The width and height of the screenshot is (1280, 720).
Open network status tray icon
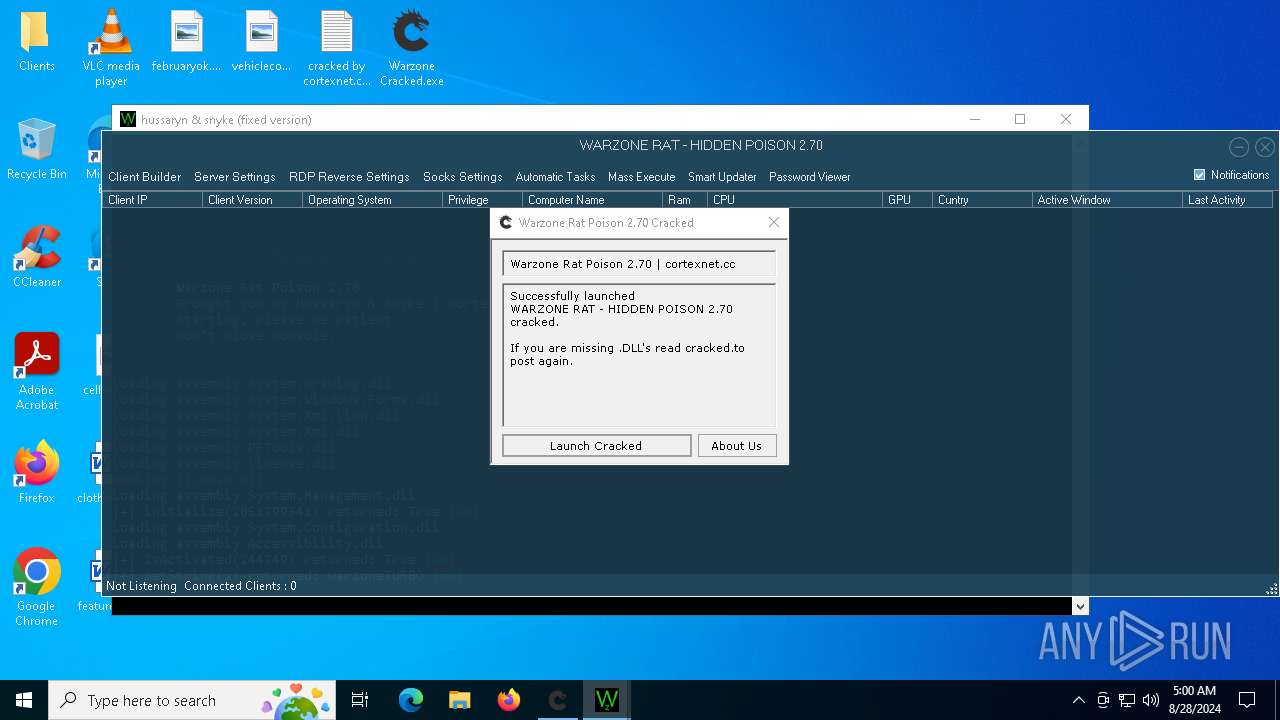[x=1127, y=700]
